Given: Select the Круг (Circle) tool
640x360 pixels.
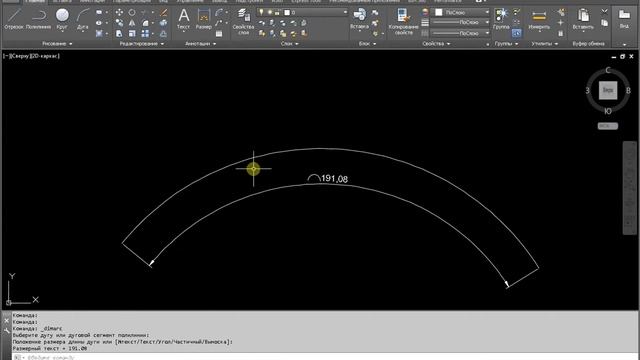Looking at the screenshot, I should [62, 20].
